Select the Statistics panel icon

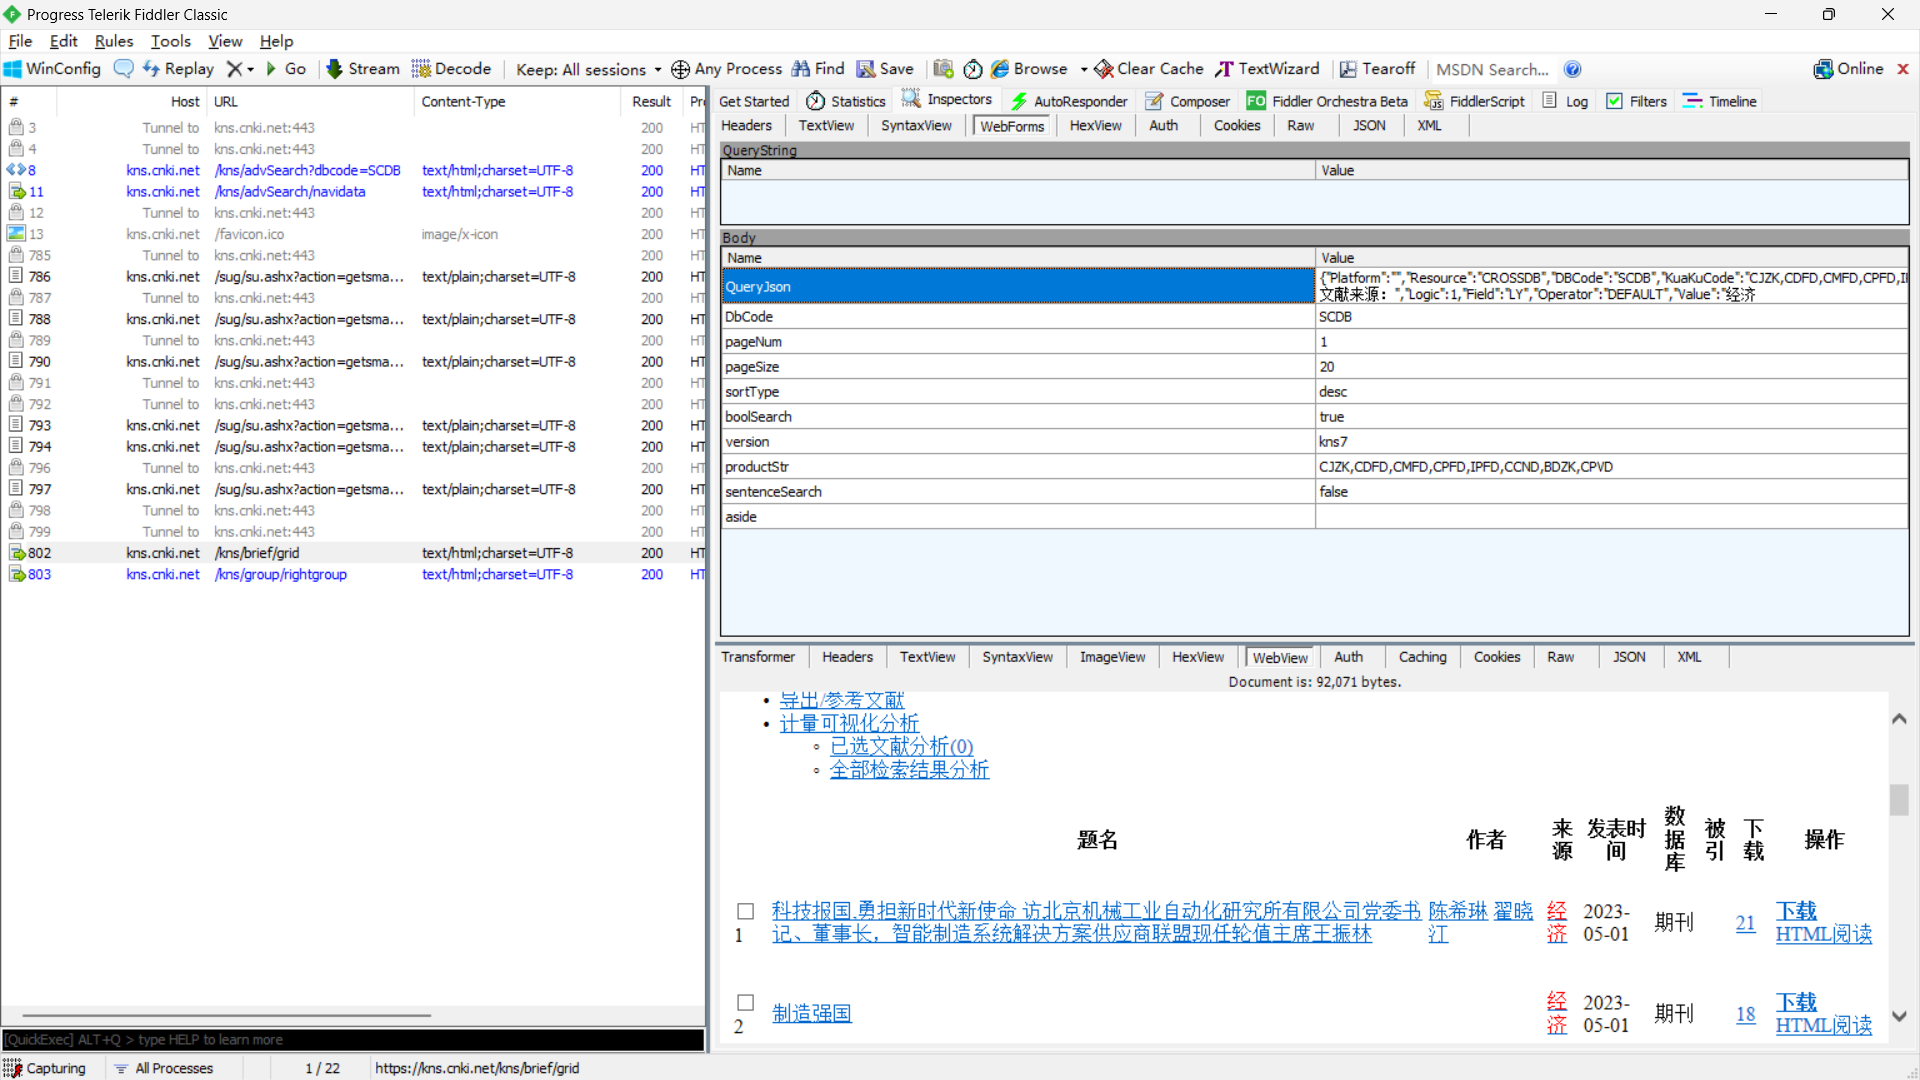click(816, 100)
